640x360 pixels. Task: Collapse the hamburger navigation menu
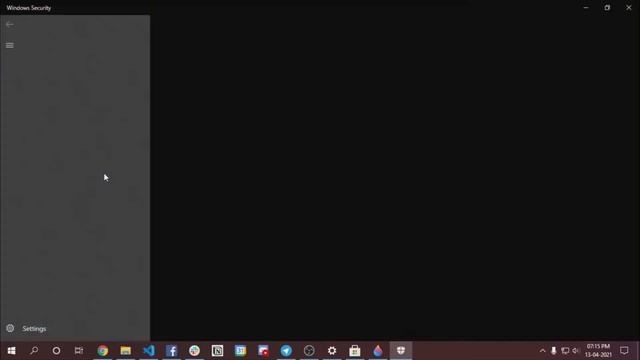(10, 45)
